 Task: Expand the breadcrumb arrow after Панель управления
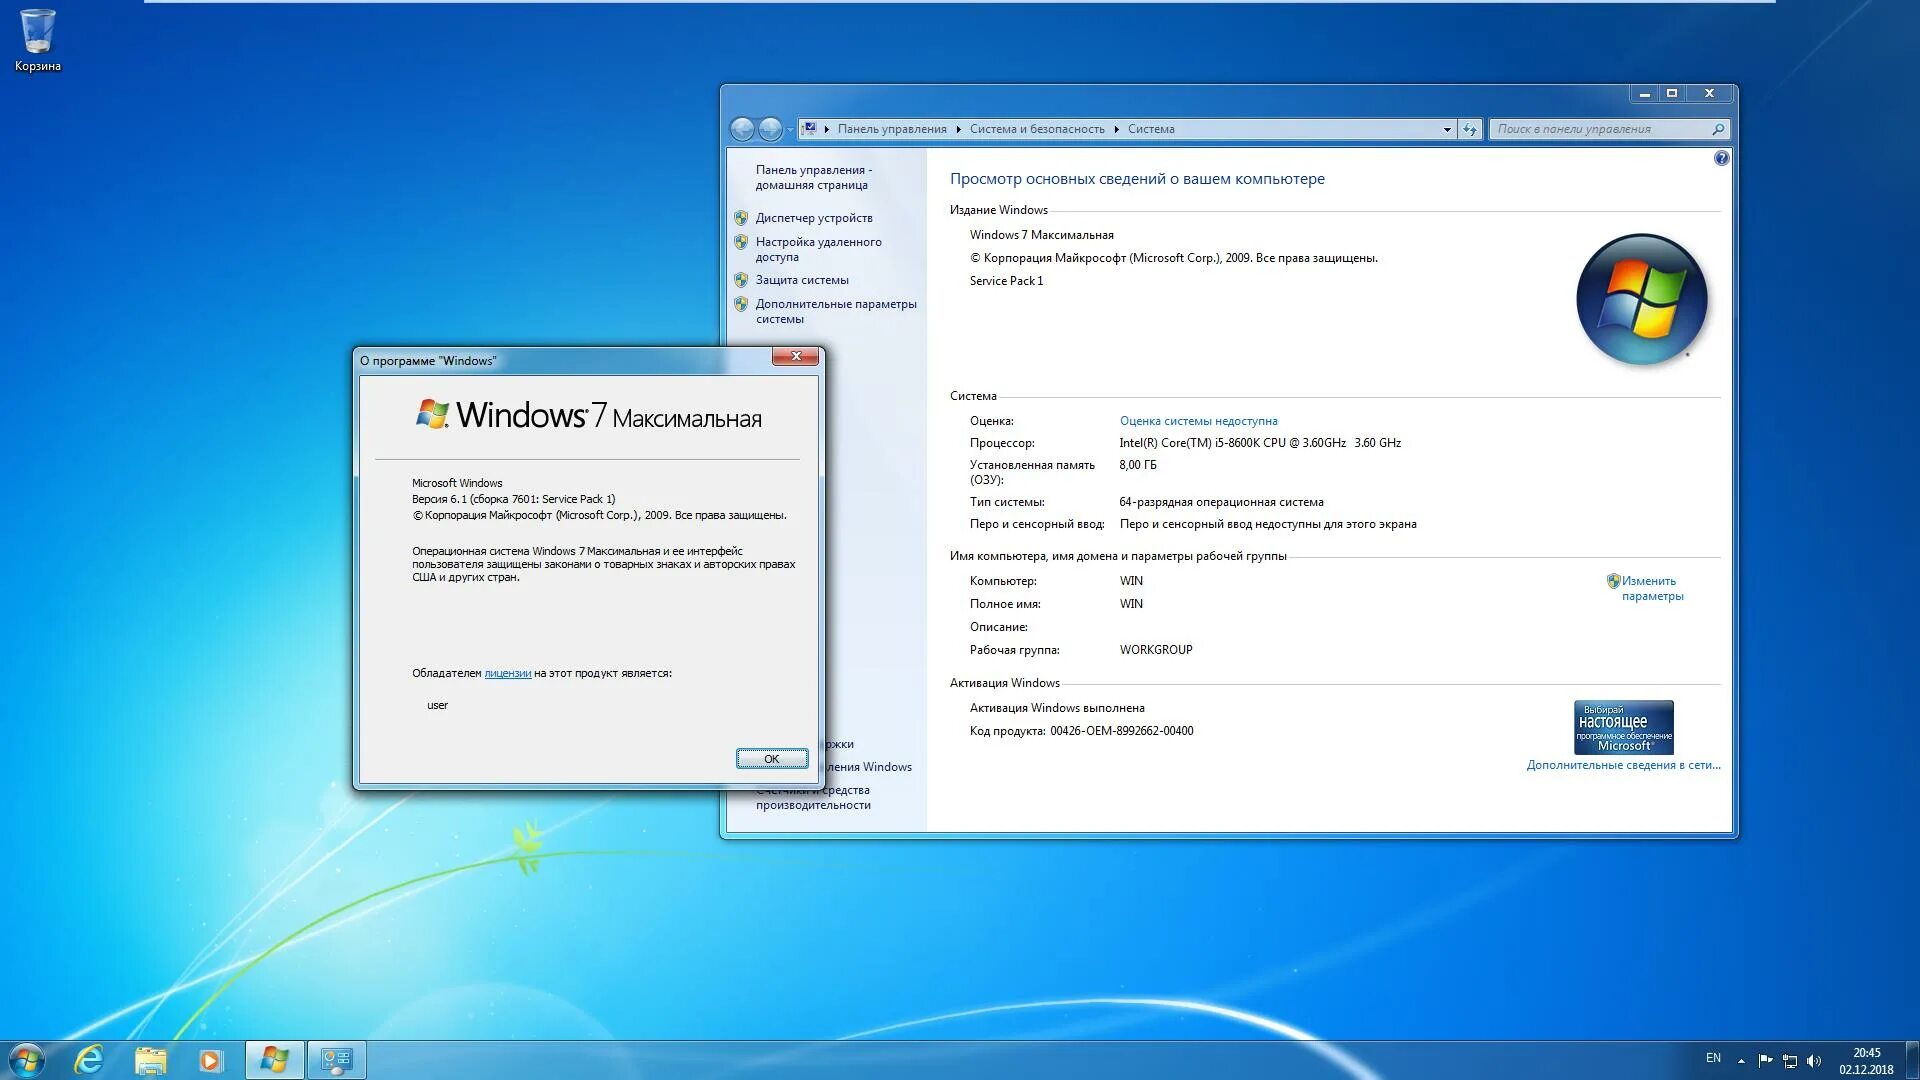(x=958, y=129)
